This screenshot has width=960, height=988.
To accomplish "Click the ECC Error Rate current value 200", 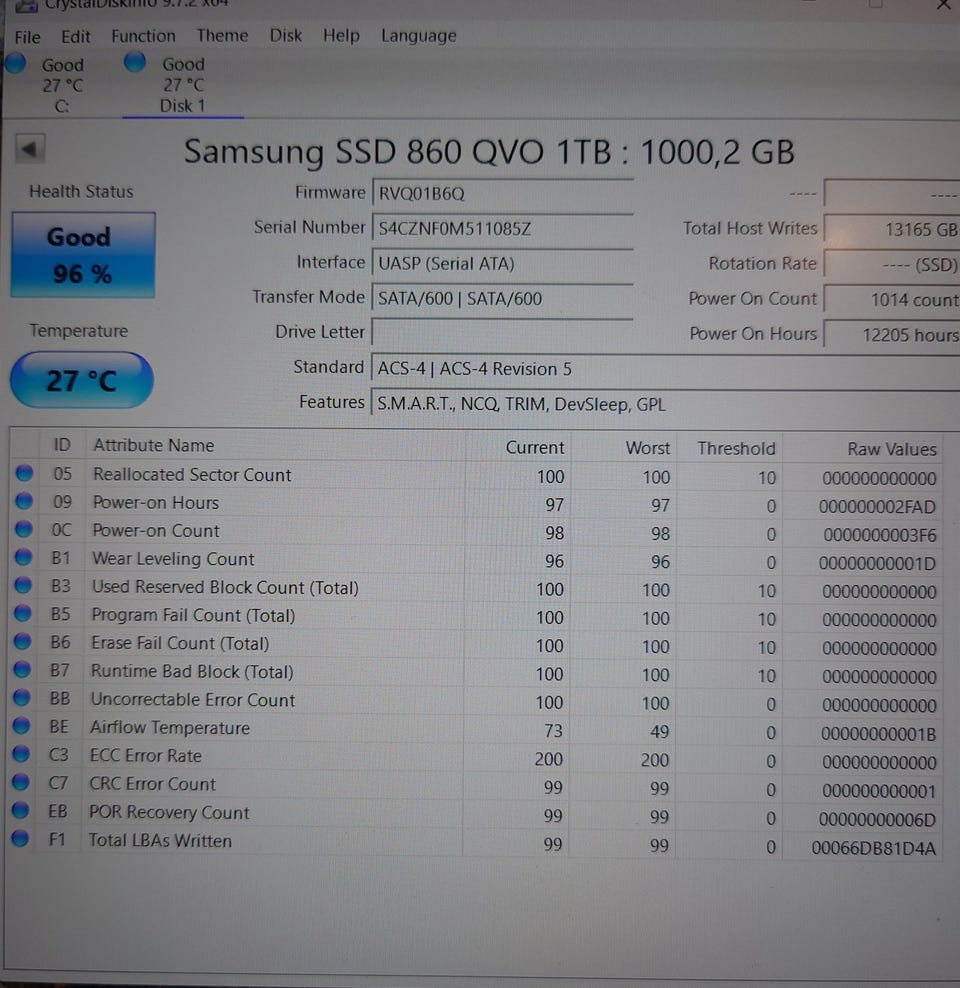I will (x=549, y=759).
